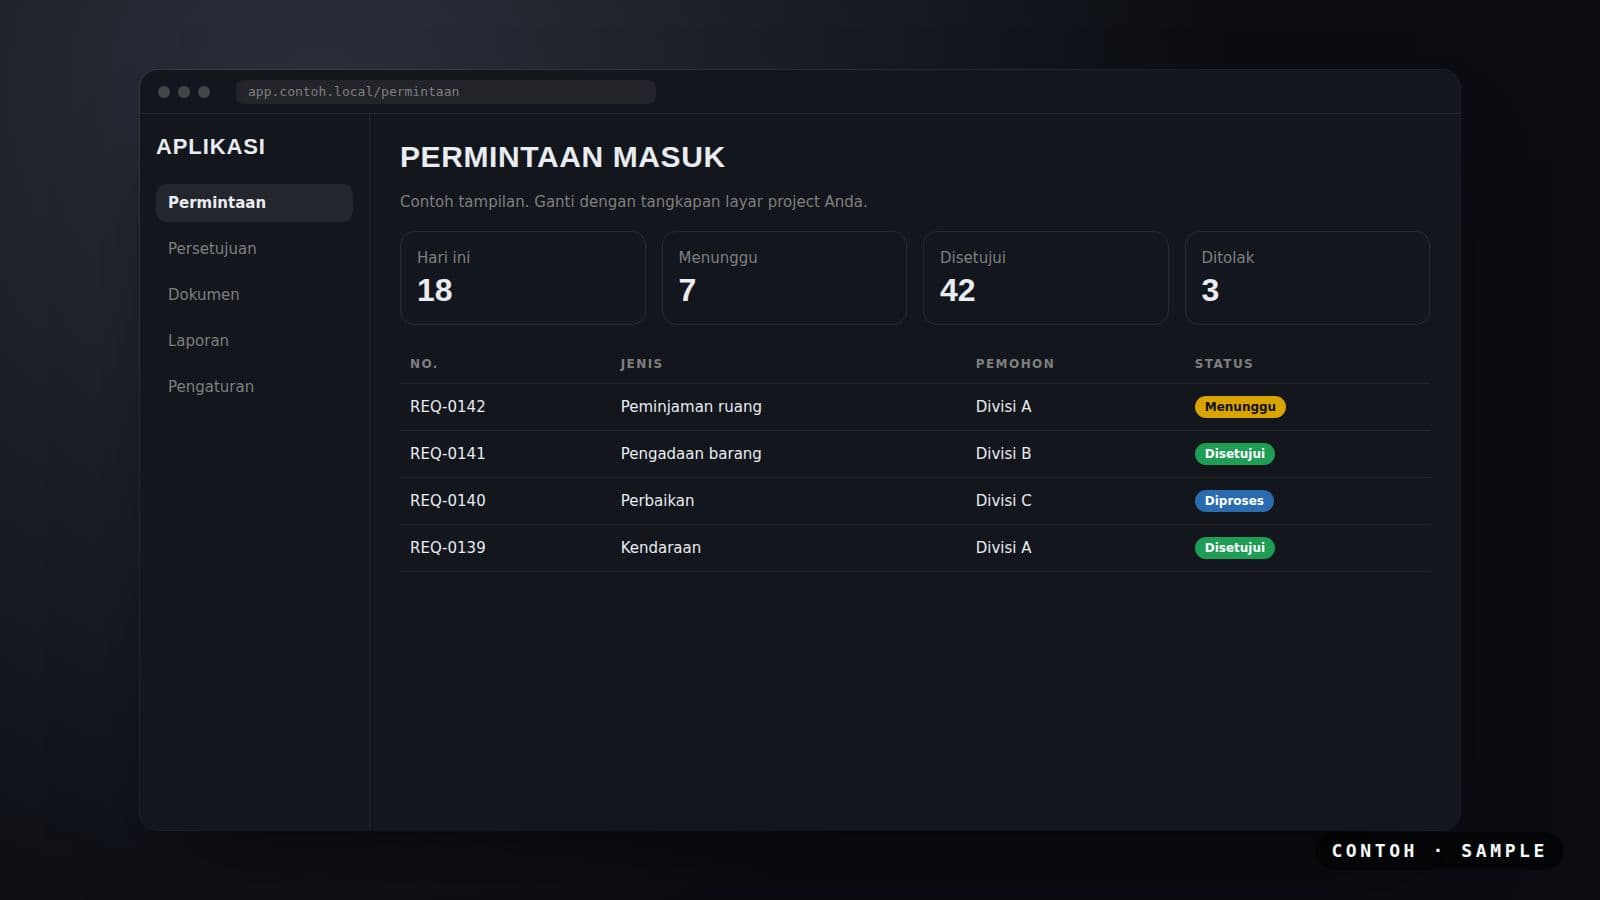
Task: Open Pengaturan in the sidebar
Action: 254,386
